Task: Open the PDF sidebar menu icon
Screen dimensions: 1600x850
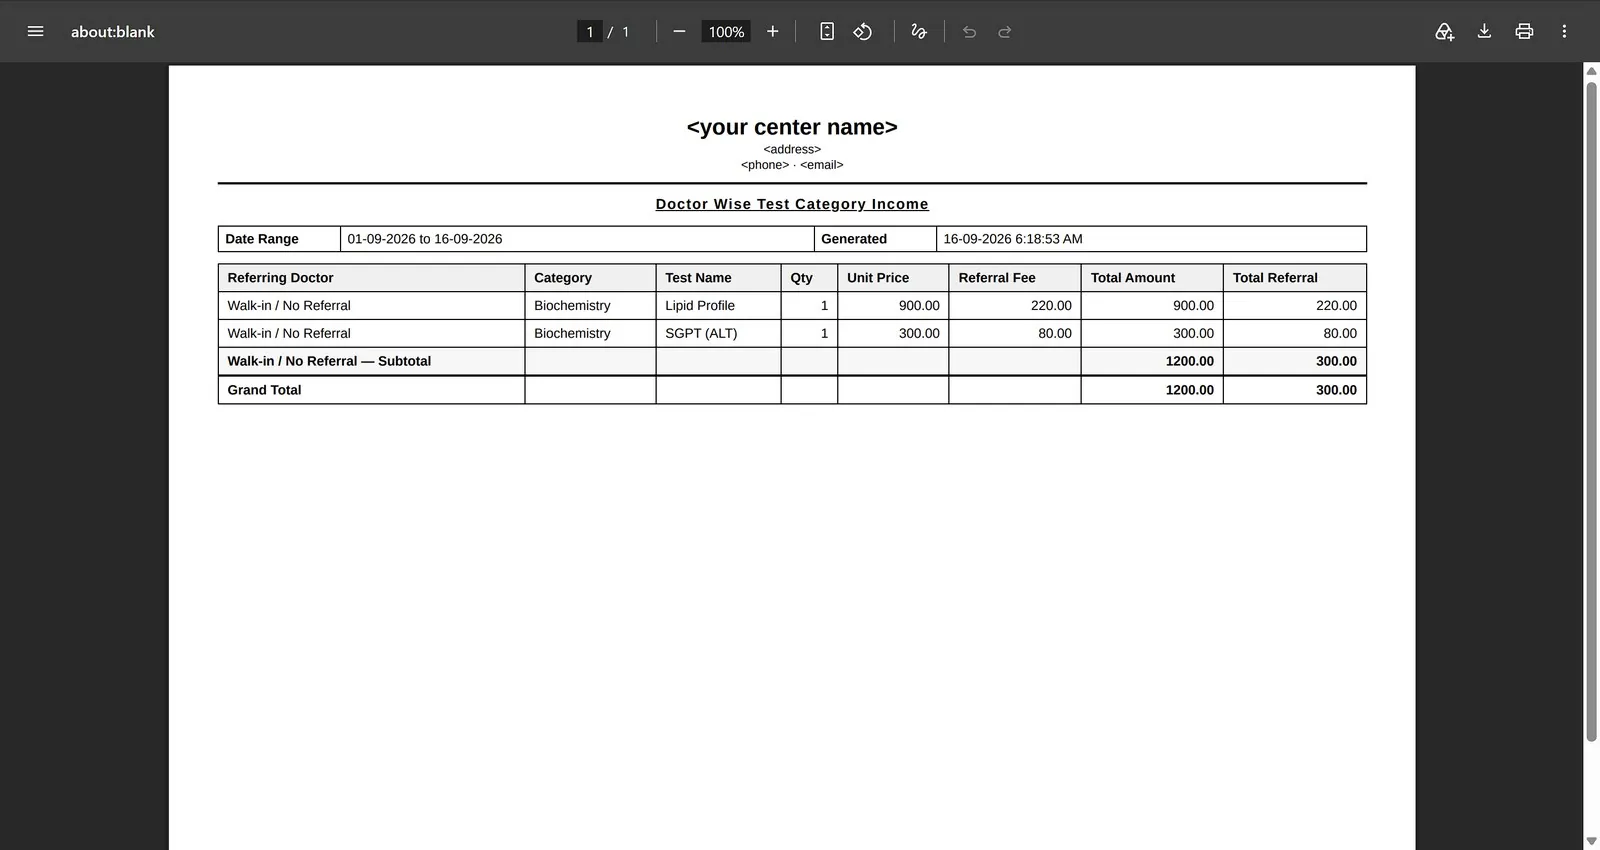Action: (x=35, y=31)
